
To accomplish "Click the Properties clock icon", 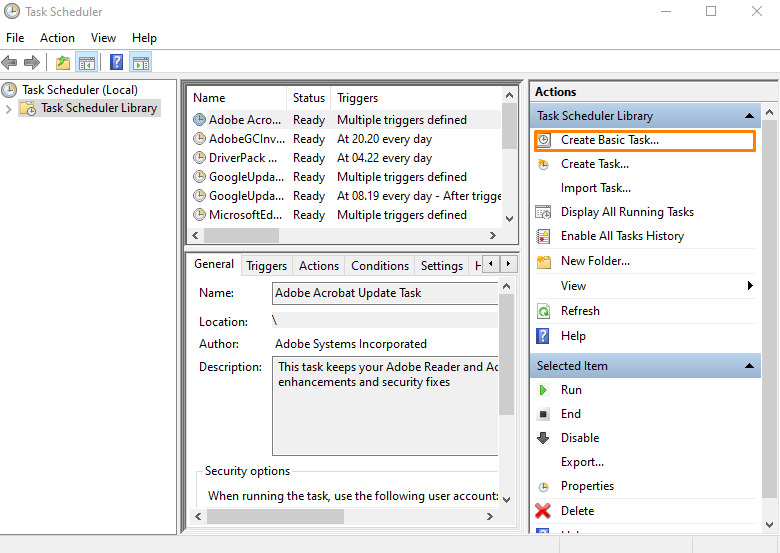I will click(x=544, y=487).
